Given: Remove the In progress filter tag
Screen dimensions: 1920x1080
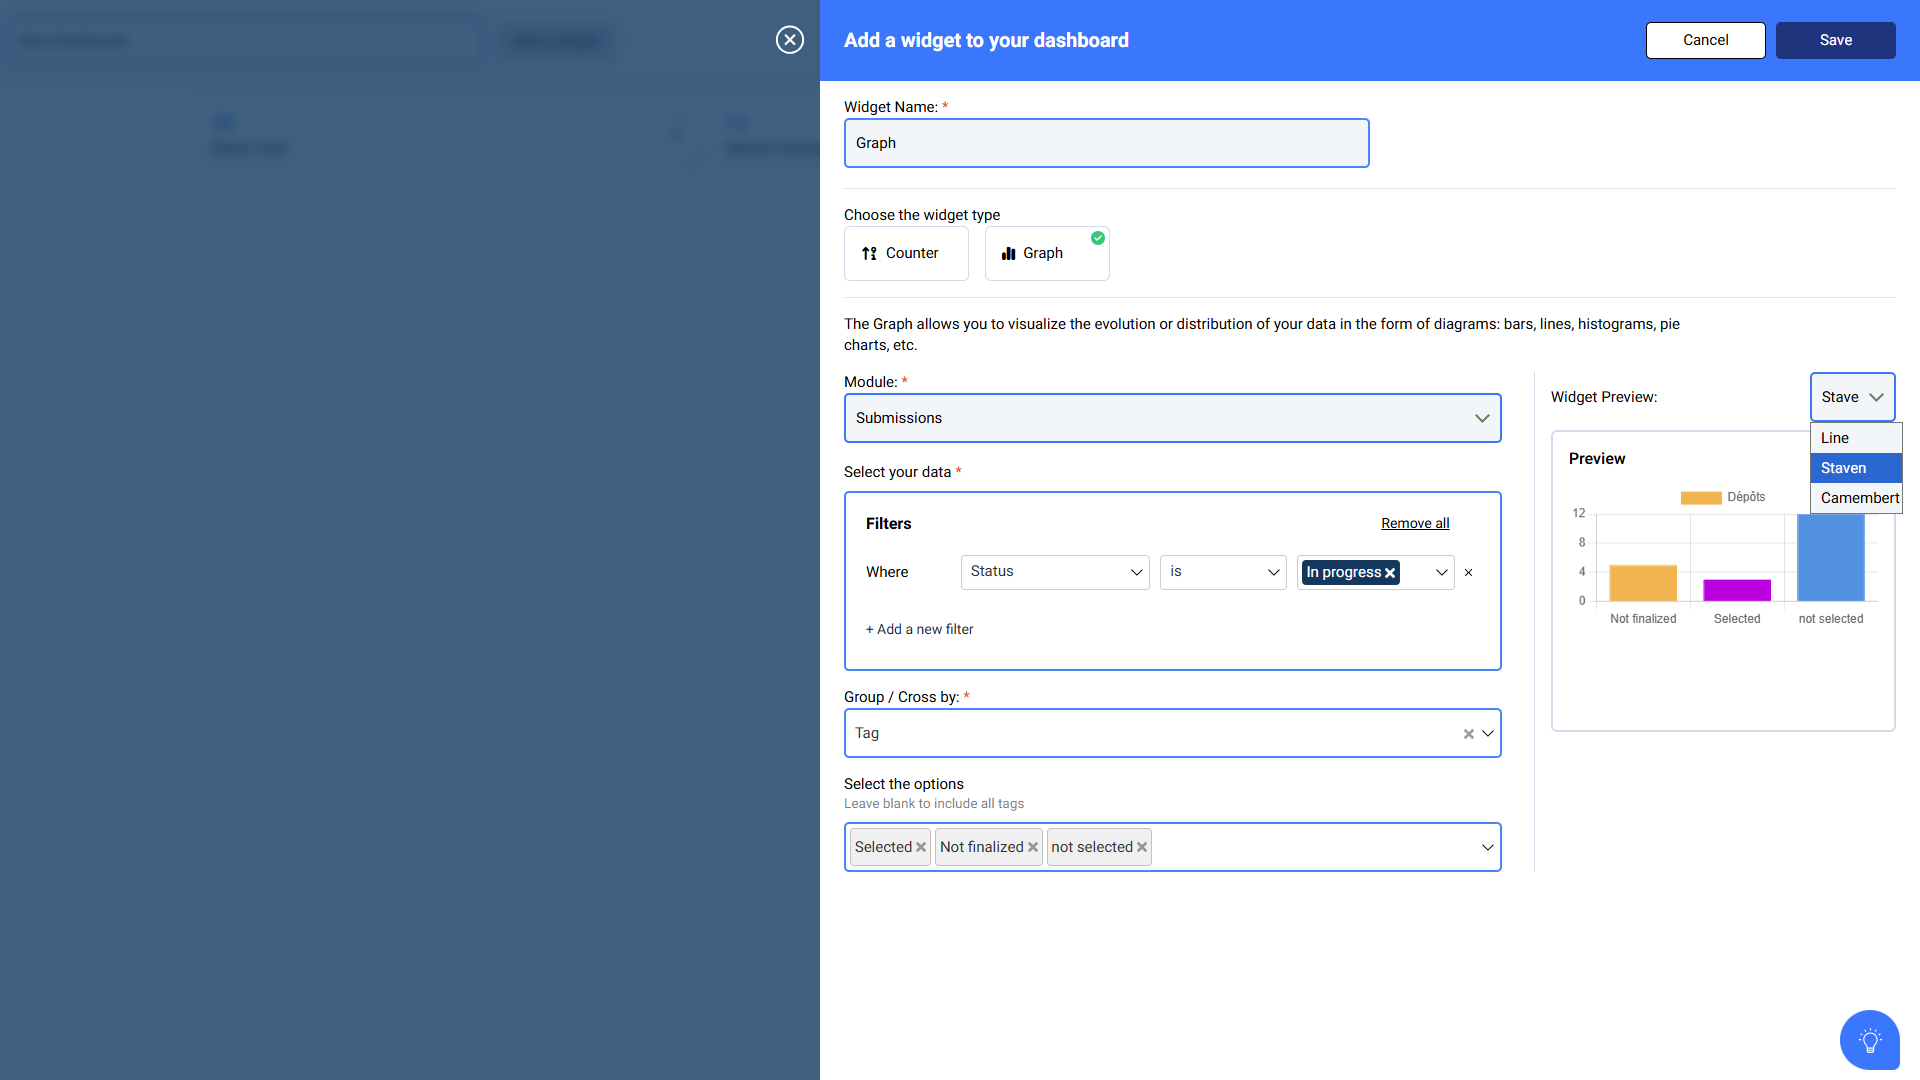Looking at the screenshot, I should [x=1390, y=573].
